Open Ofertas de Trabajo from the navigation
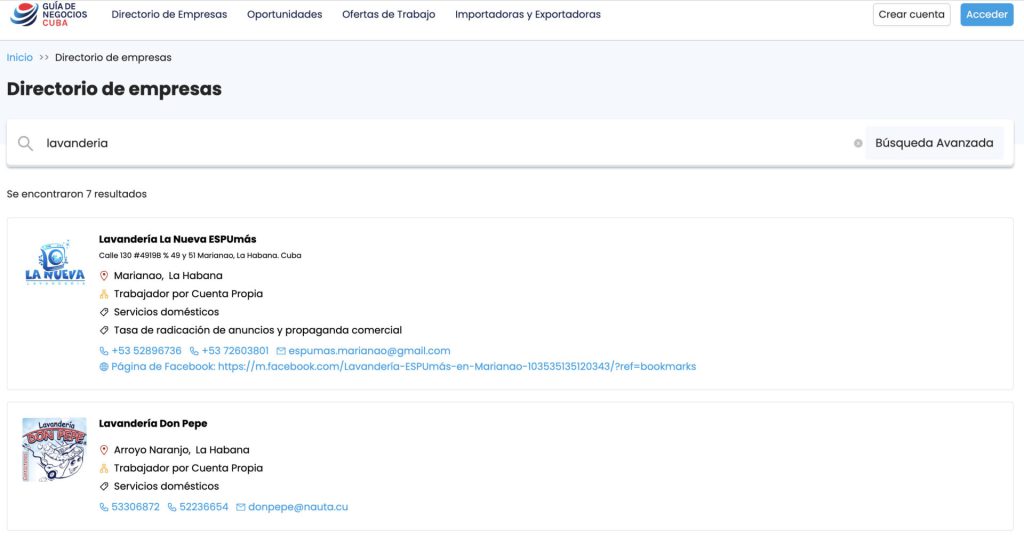The image size is (1024, 536). 388,15
